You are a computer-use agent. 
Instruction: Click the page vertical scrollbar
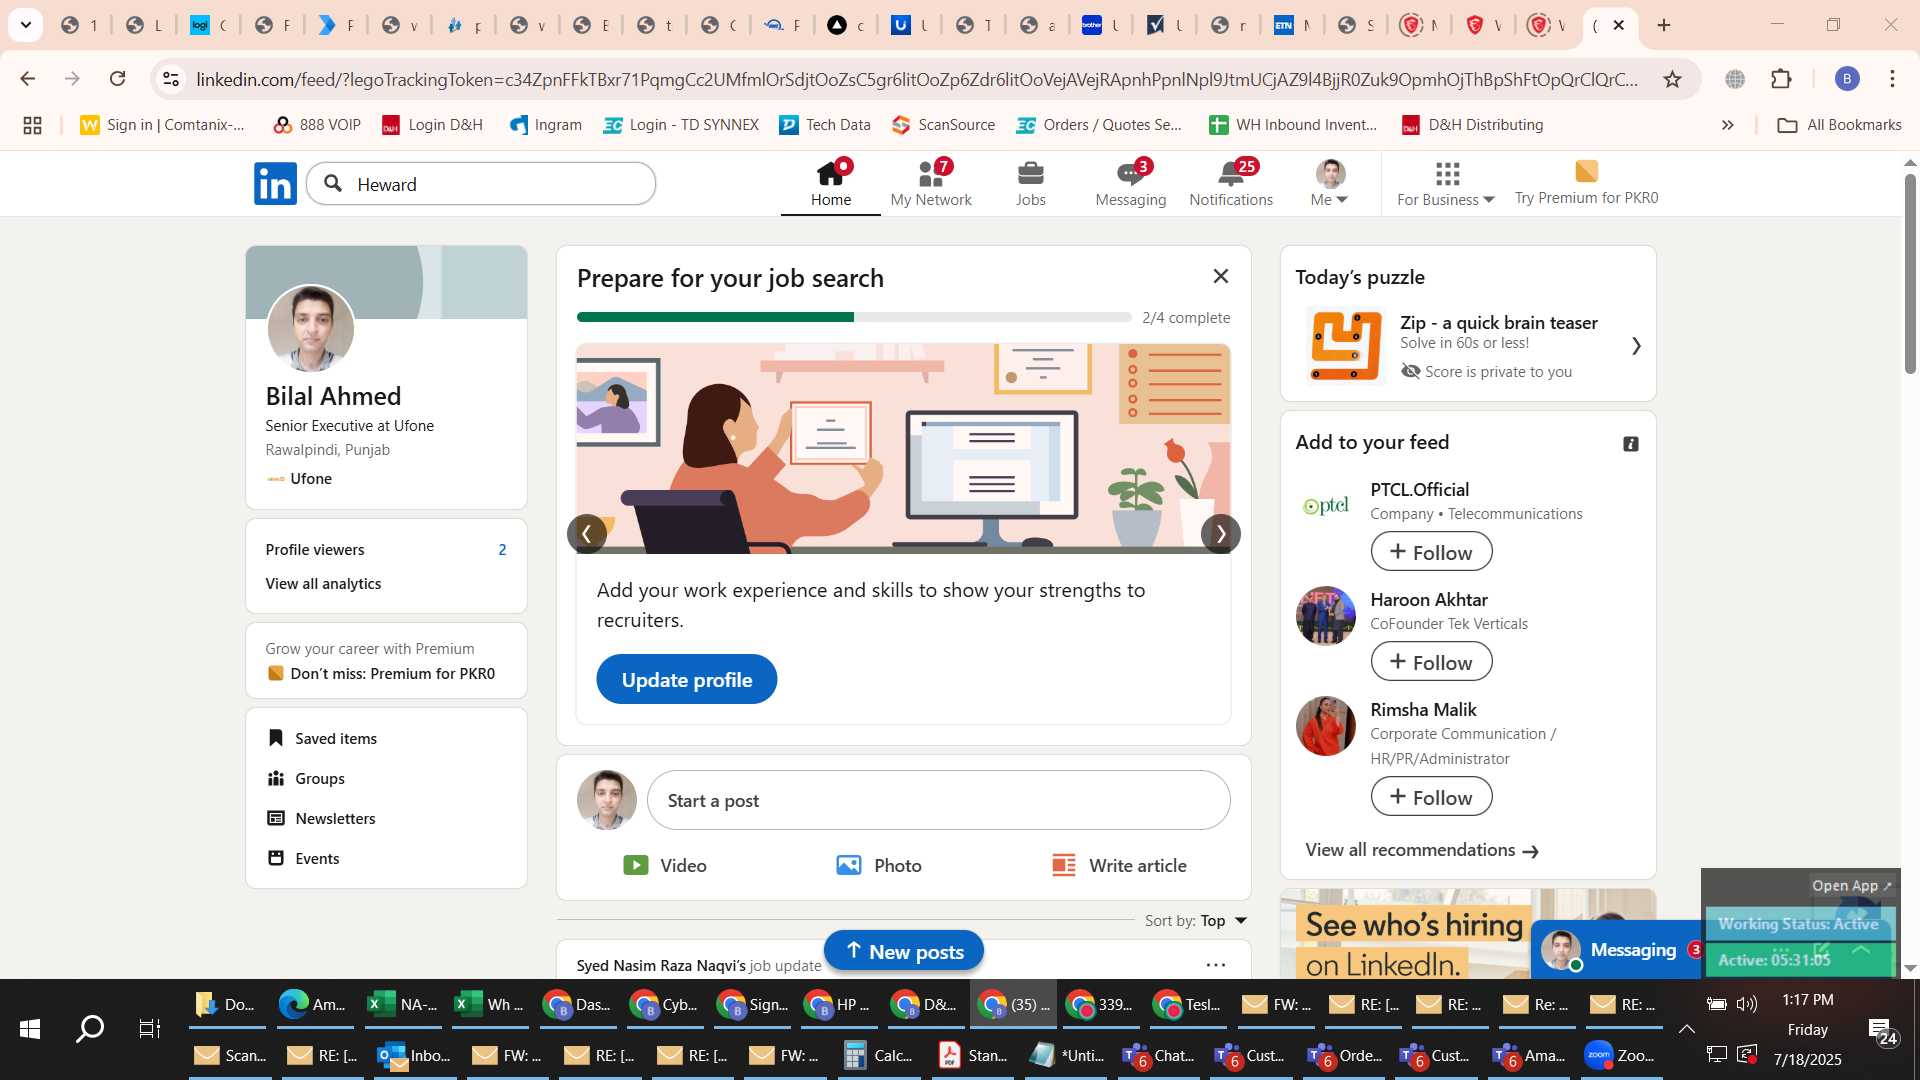(1909, 273)
